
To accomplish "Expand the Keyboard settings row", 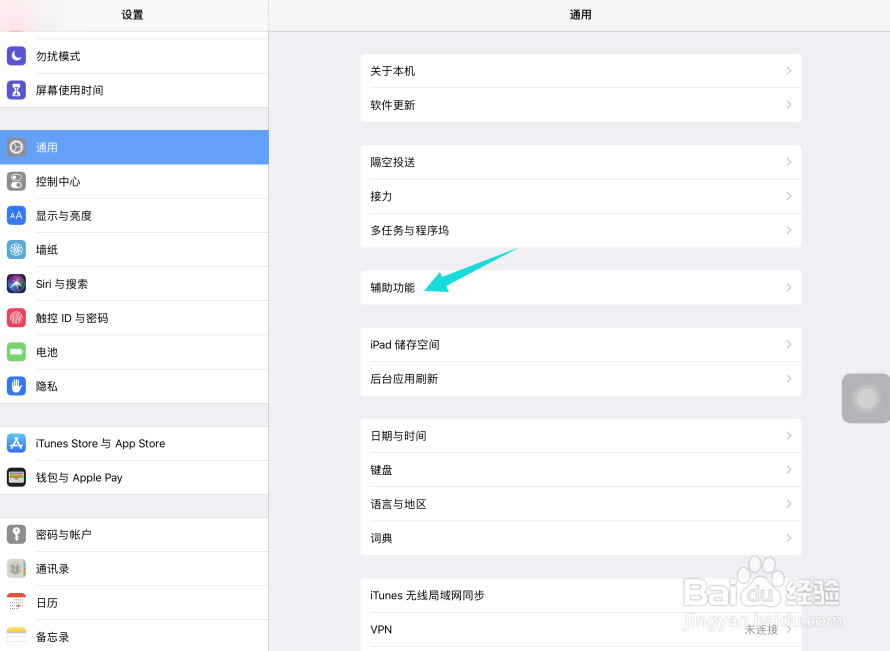I will click(x=580, y=469).
